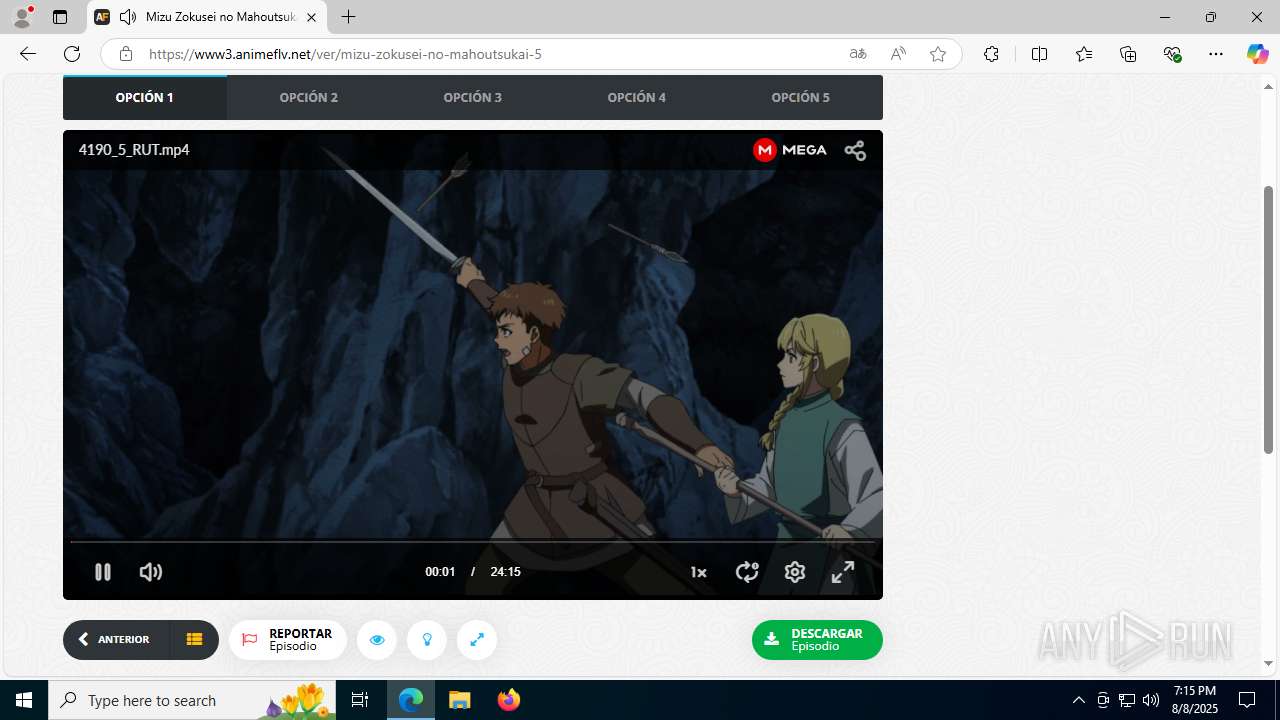
Task: Launch Firefox from taskbar
Action: point(508,700)
